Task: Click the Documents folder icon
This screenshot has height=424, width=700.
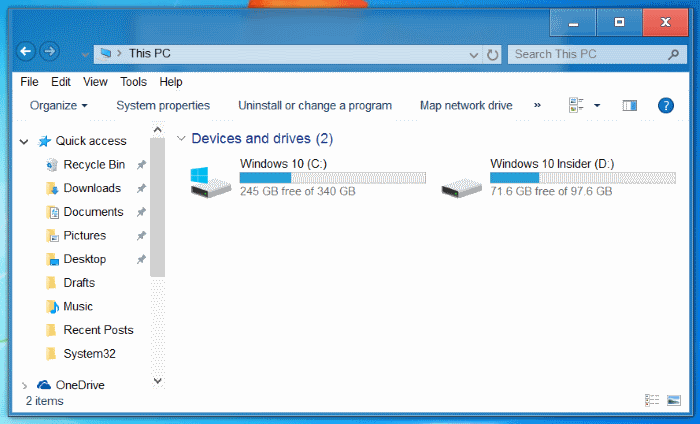Action: click(52, 212)
